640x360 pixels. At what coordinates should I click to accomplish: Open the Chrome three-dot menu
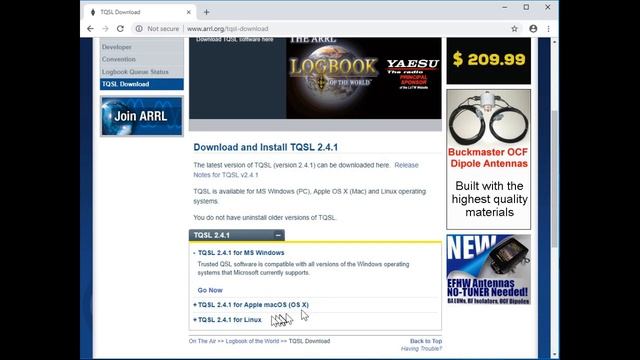pyautogui.click(x=548, y=29)
